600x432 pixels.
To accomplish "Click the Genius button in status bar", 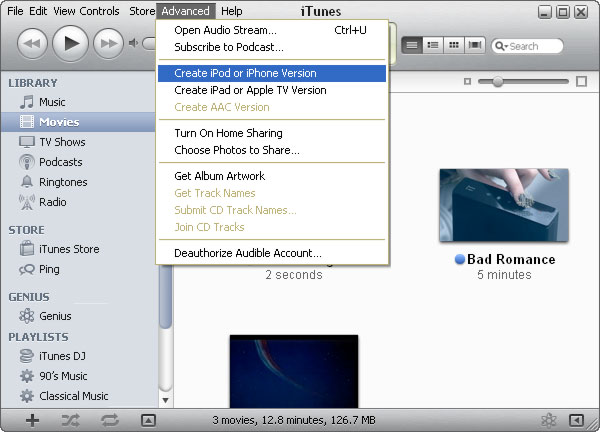I will [x=549, y=420].
